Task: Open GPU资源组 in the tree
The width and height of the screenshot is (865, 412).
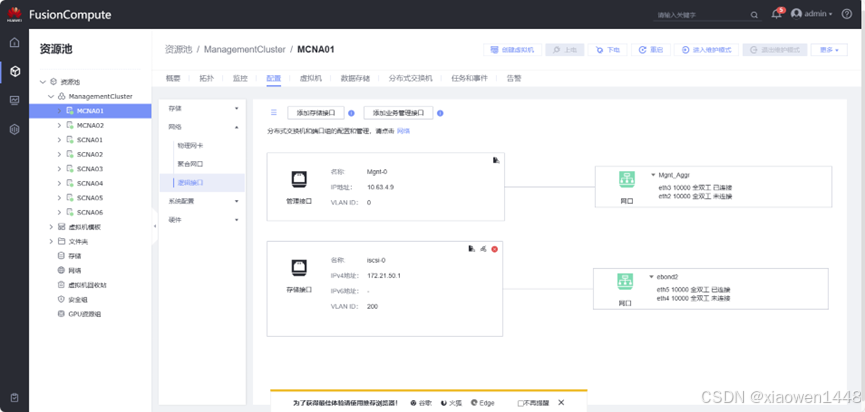Action: [x=84, y=314]
